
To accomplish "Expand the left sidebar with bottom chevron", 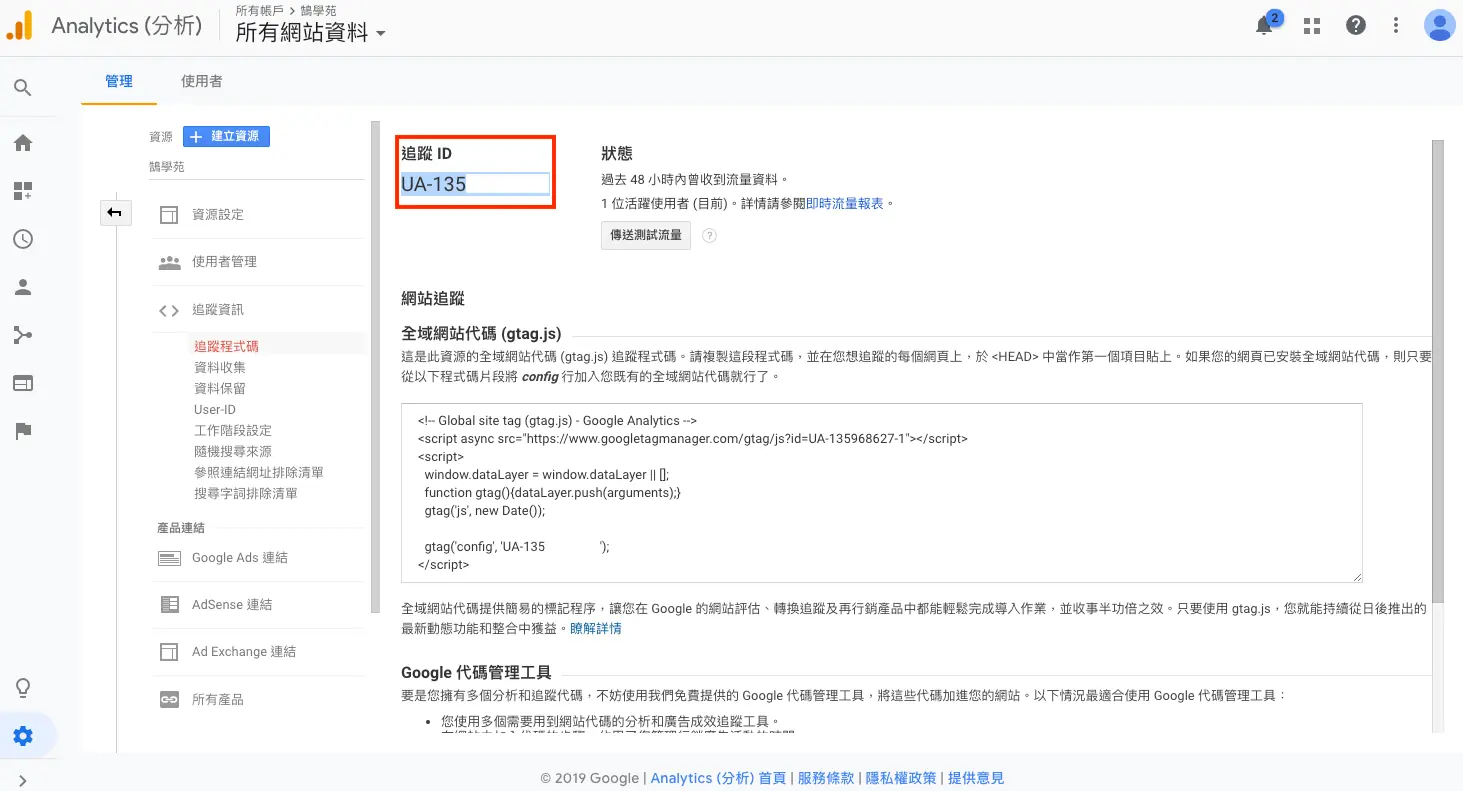I will tap(22, 781).
